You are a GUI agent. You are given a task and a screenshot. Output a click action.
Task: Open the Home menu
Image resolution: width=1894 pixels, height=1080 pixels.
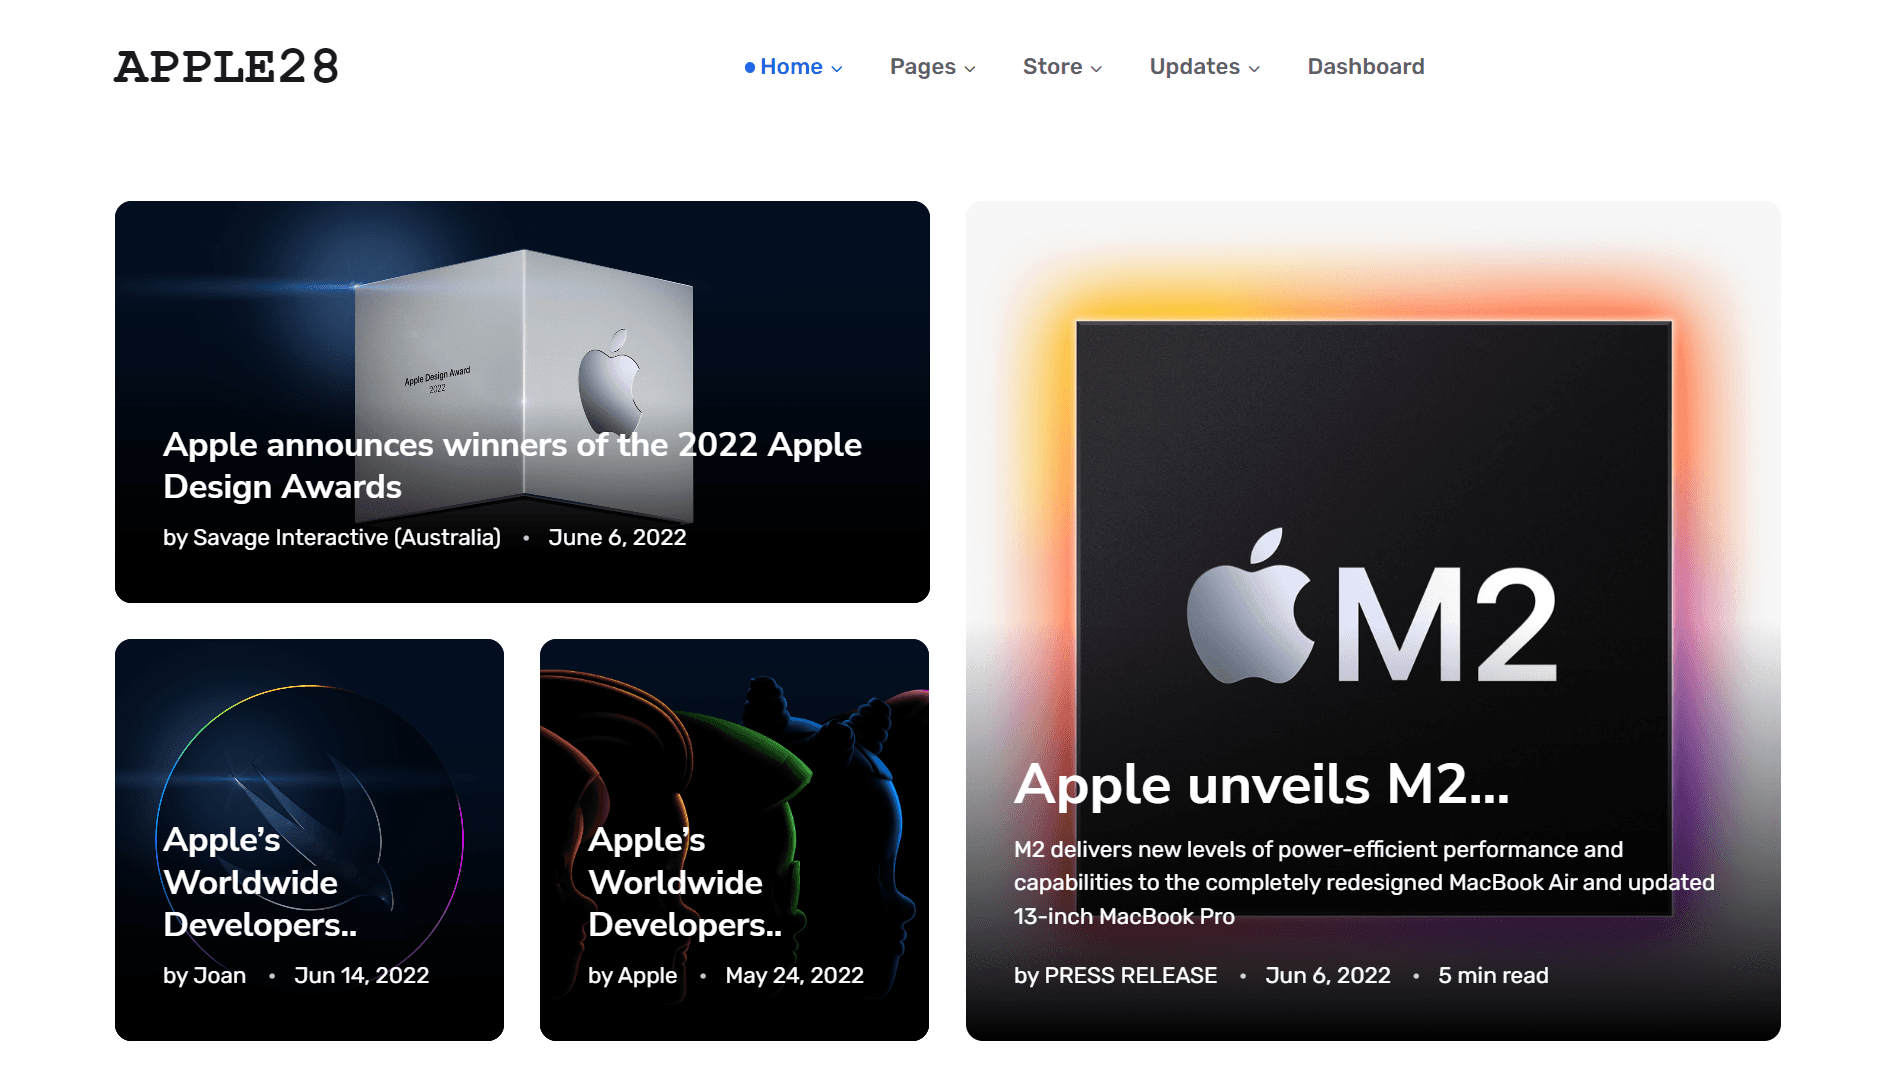coord(793,67)
